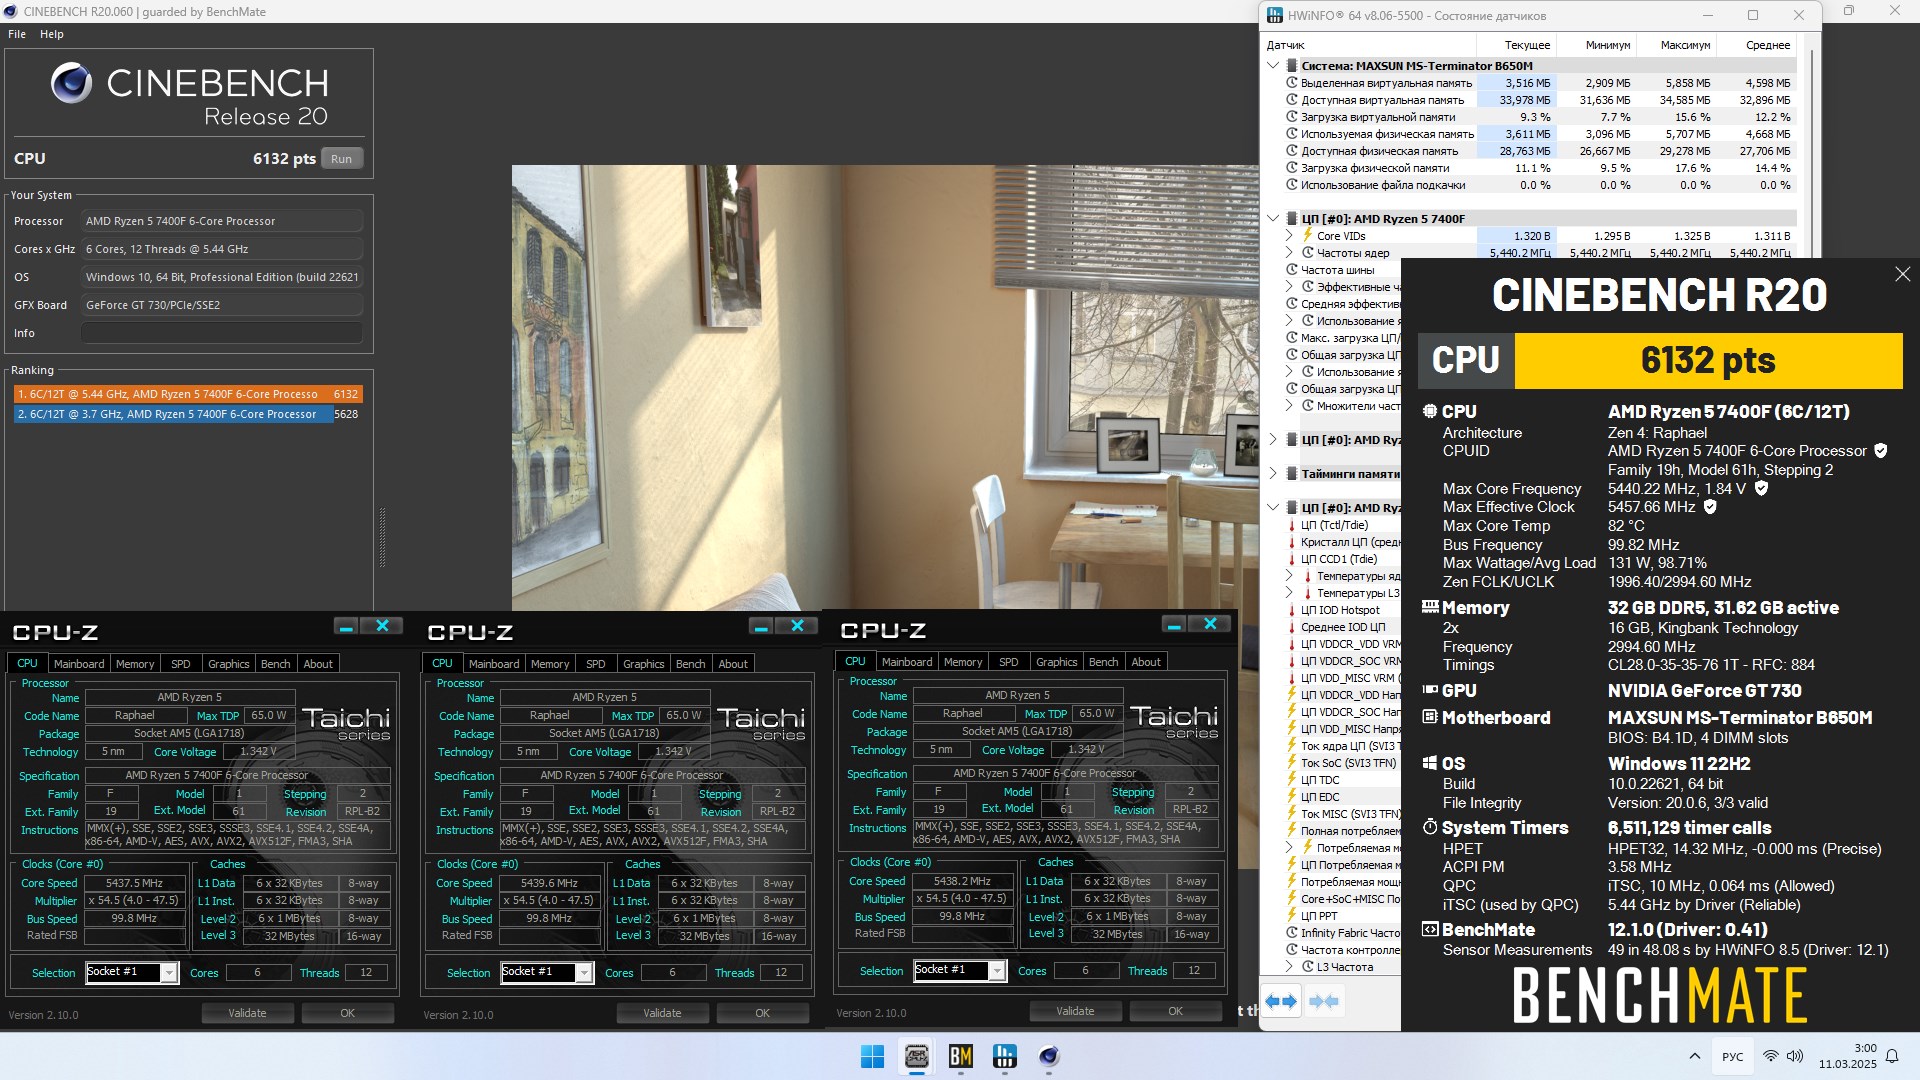
Task: Expand the Температуры L3 row
Action: point(1289,593)
